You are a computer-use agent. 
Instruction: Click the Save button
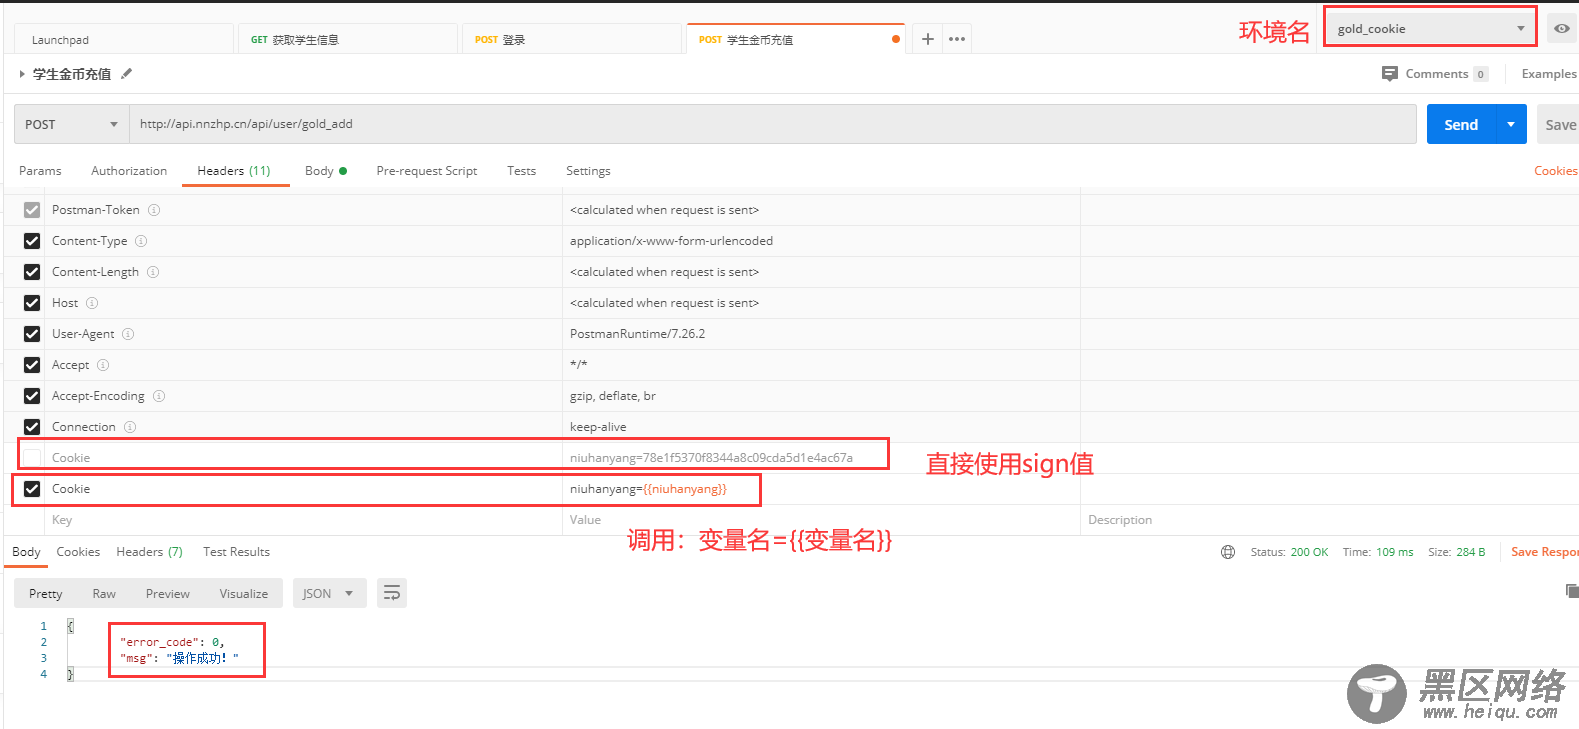pos(1558,124)
